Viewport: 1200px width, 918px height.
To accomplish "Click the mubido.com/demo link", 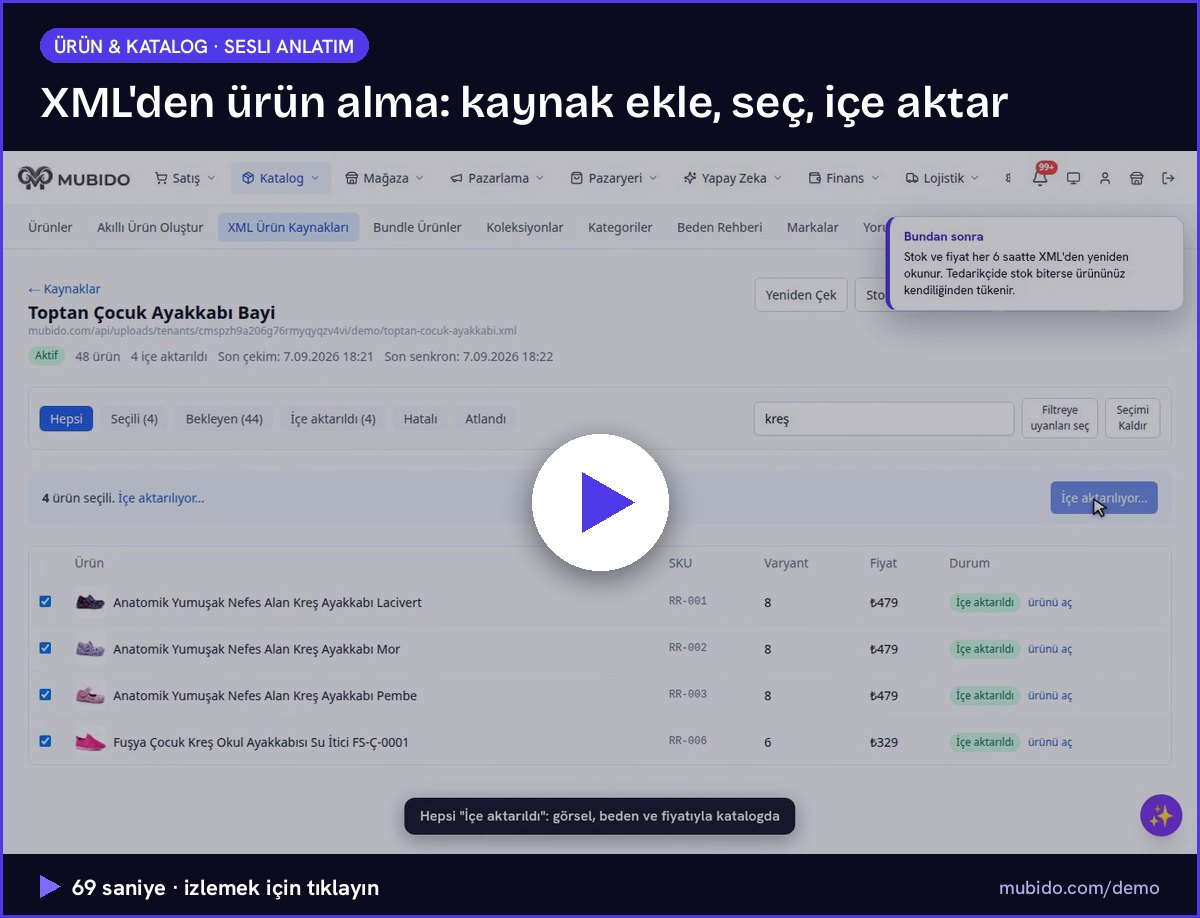I will point(1079,888).
